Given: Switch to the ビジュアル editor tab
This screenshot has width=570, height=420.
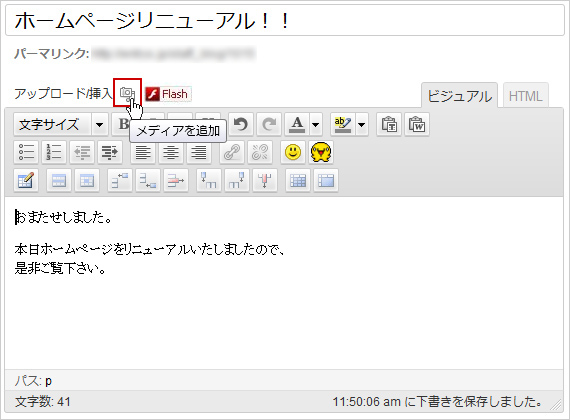Looking at the screenshot, I should coord(459,96).
